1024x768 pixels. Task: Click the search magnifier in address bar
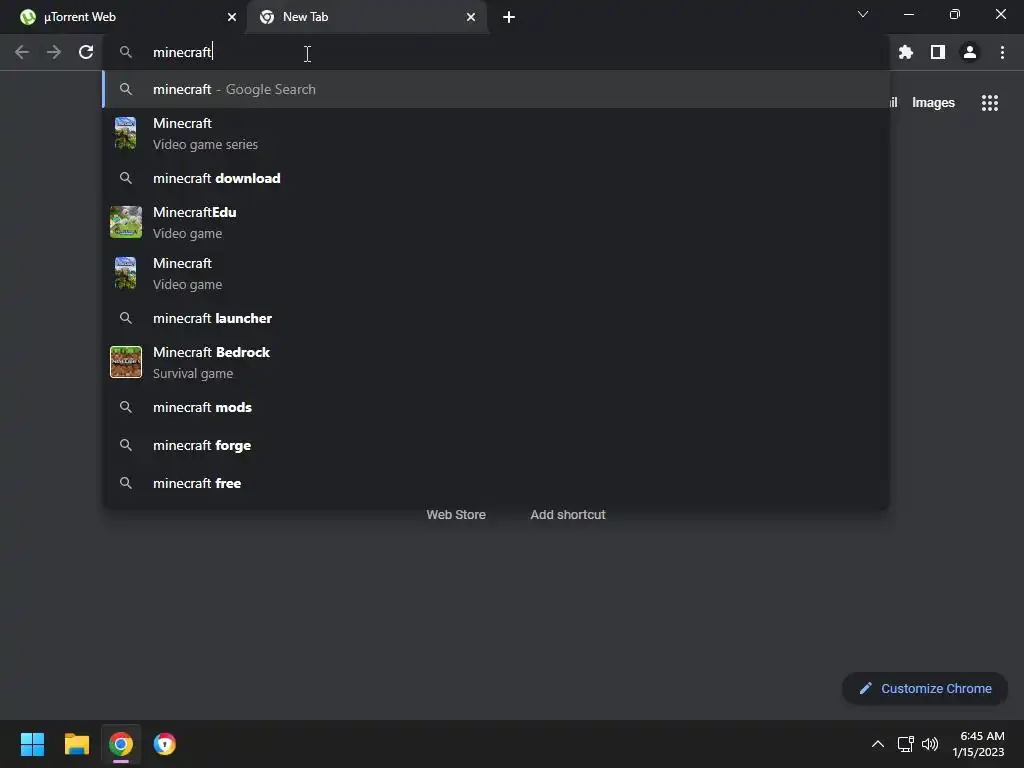tap(126, 52)
